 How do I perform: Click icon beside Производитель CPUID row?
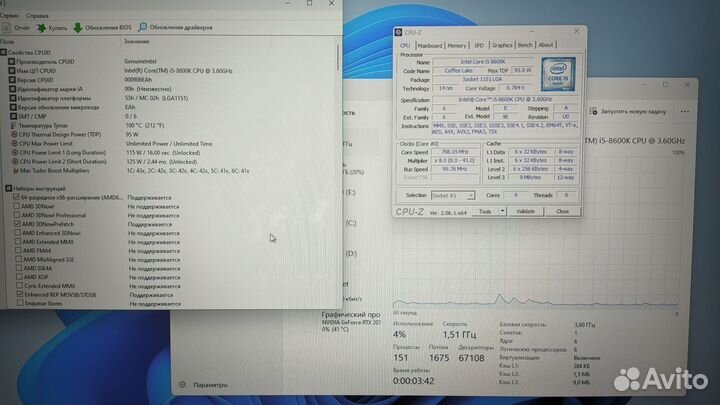pyautogui.click(x=11, y=62)
